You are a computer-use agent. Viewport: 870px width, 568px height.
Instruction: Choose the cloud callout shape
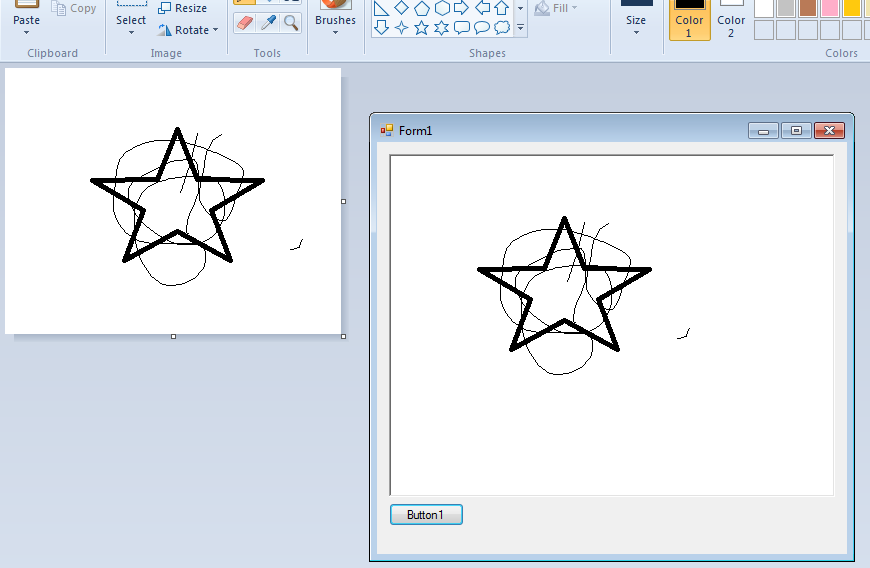pos(502,27)
